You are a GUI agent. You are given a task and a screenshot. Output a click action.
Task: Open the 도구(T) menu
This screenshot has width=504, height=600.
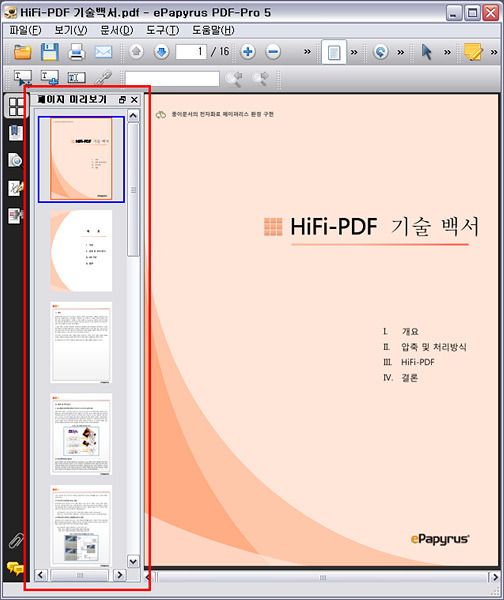163,30
